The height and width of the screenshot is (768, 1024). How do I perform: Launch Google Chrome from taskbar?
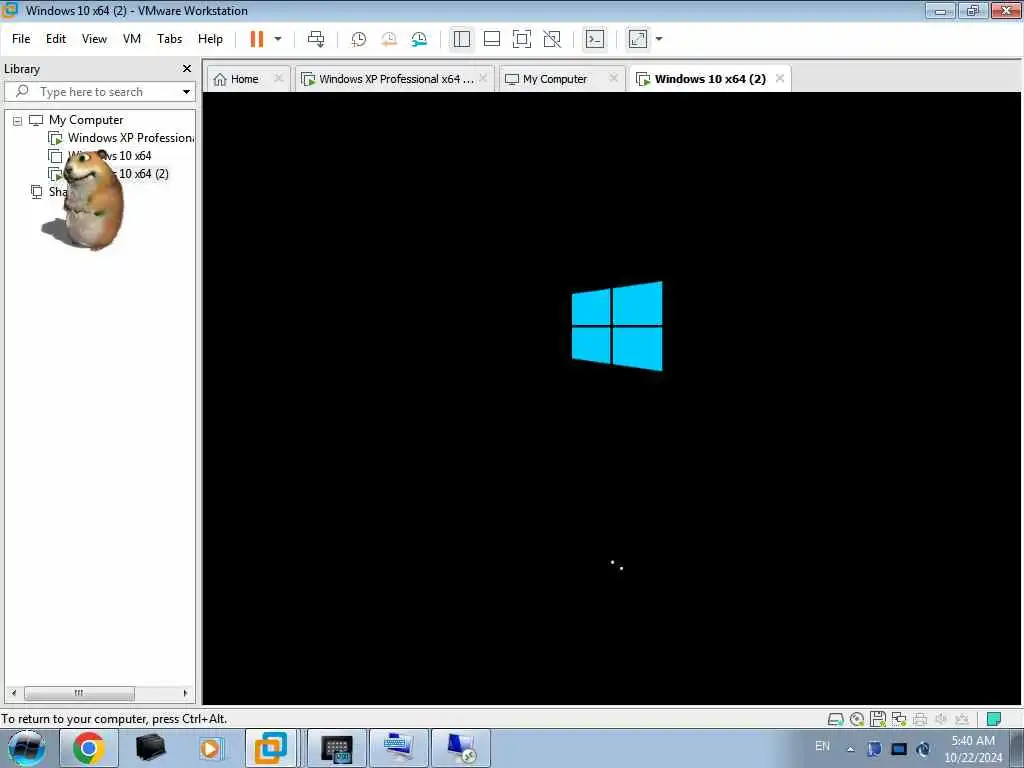pyautogui.click(x=89, y=748)
